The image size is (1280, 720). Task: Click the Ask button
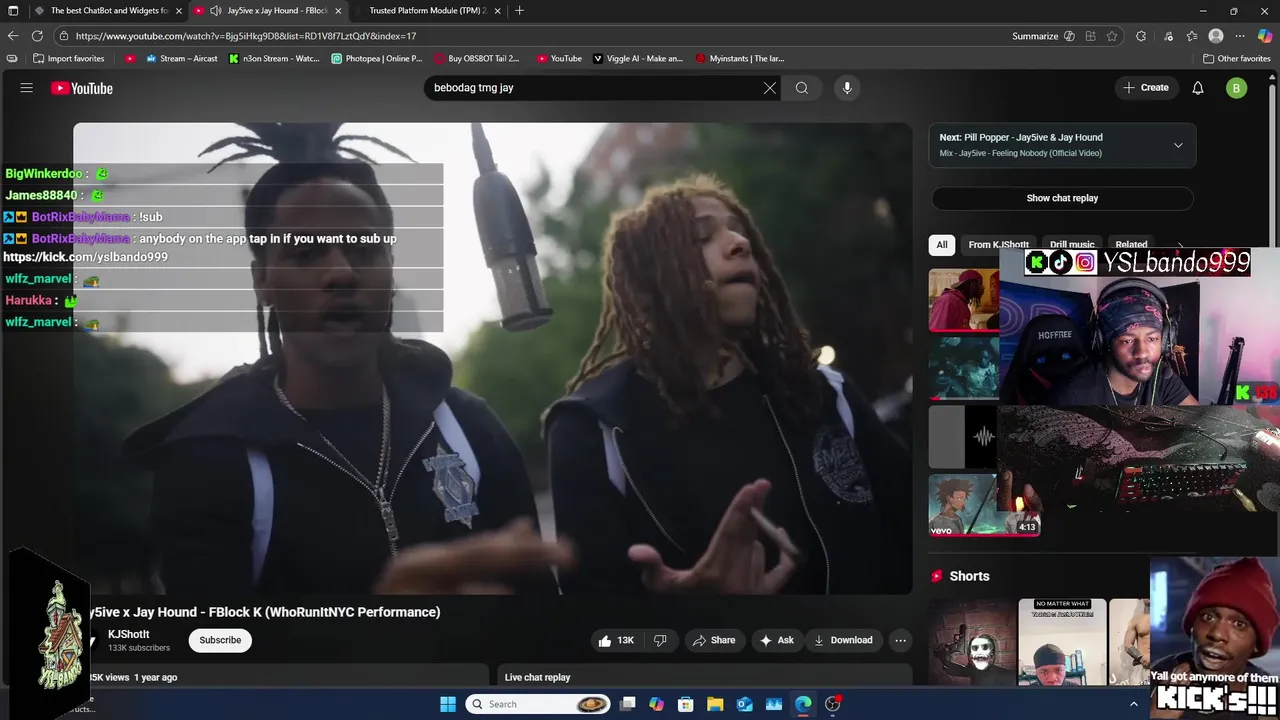click(777, 640)
